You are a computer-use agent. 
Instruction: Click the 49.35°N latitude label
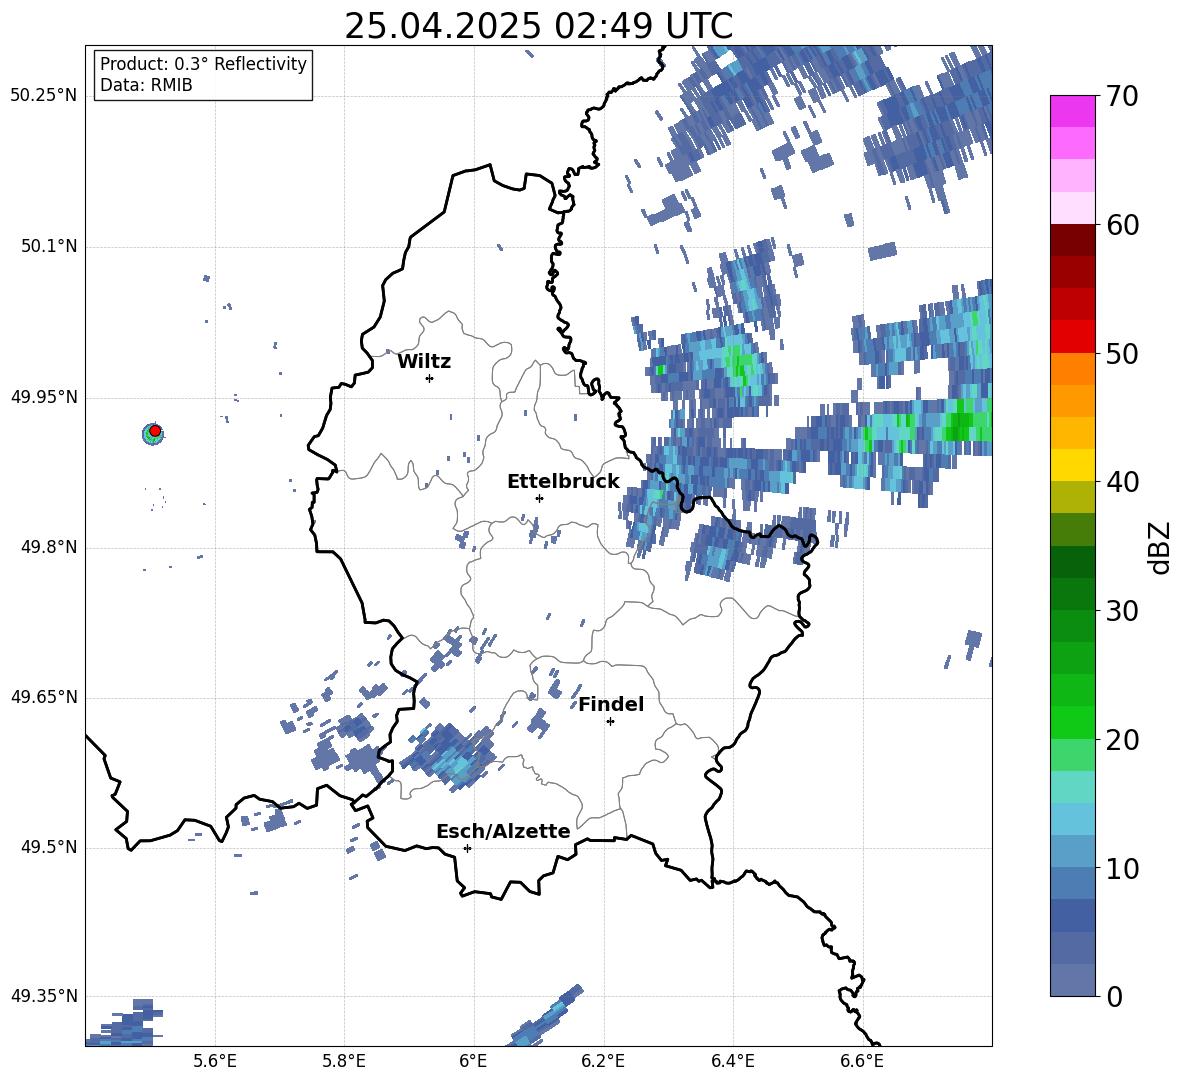pyautogui.click(x=44, y=996)
